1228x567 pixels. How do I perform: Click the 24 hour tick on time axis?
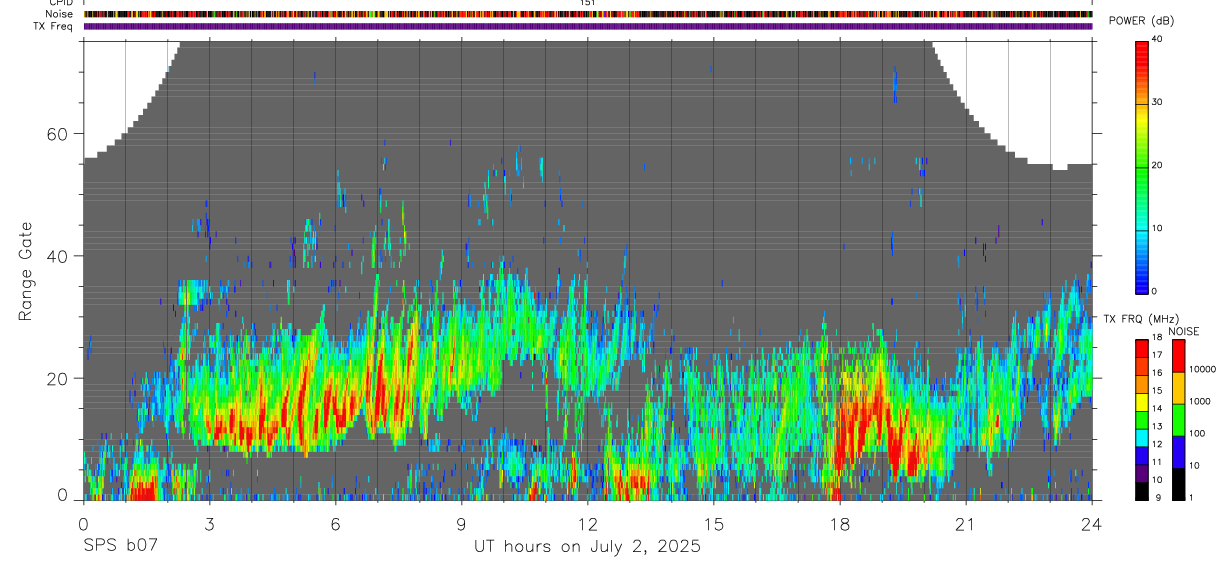(1091, 522)
